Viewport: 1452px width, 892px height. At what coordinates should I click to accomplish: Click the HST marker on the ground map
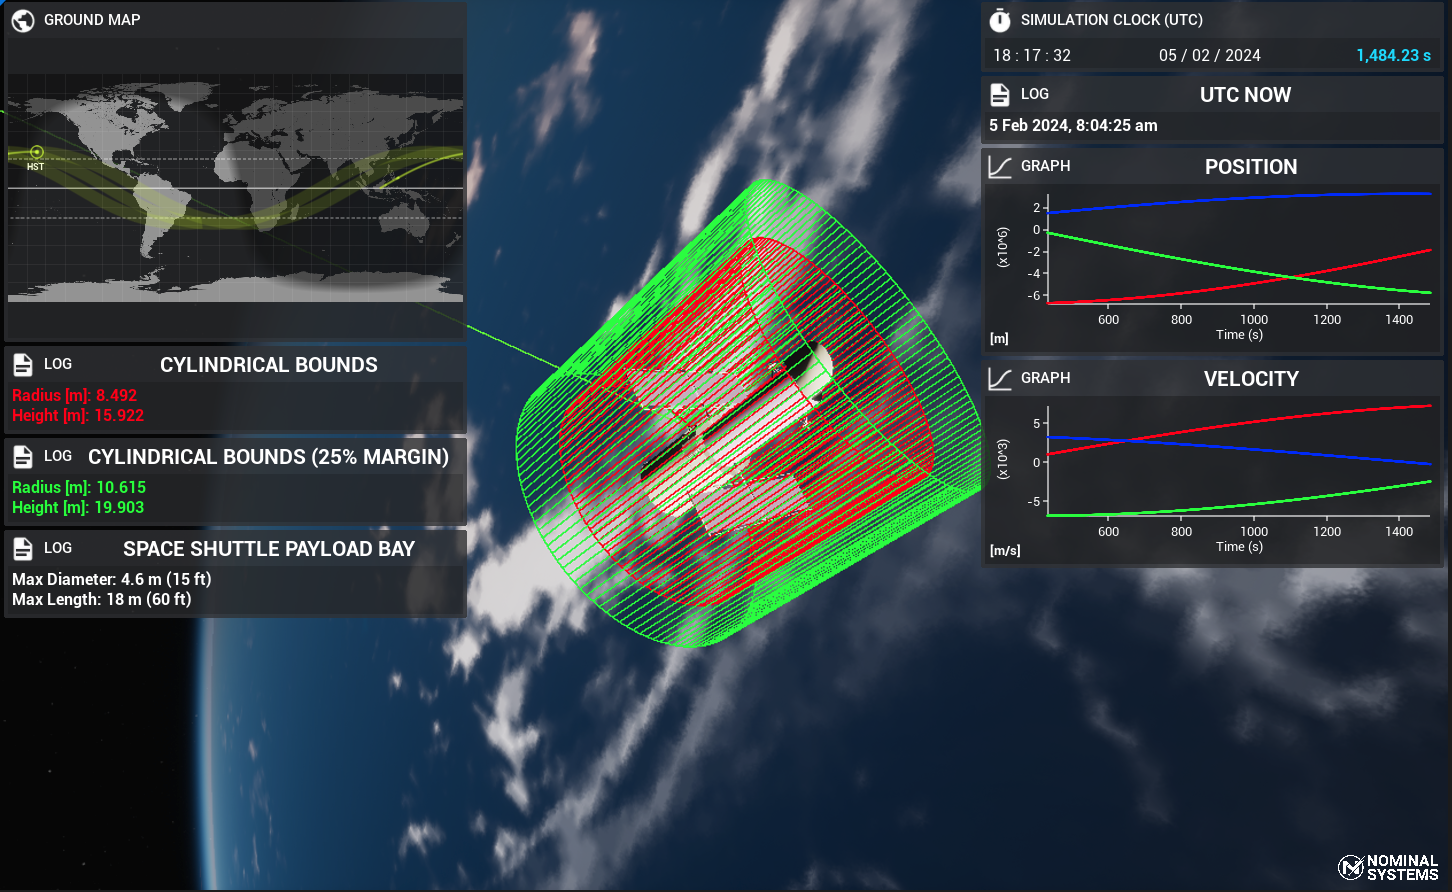[37, 153]
